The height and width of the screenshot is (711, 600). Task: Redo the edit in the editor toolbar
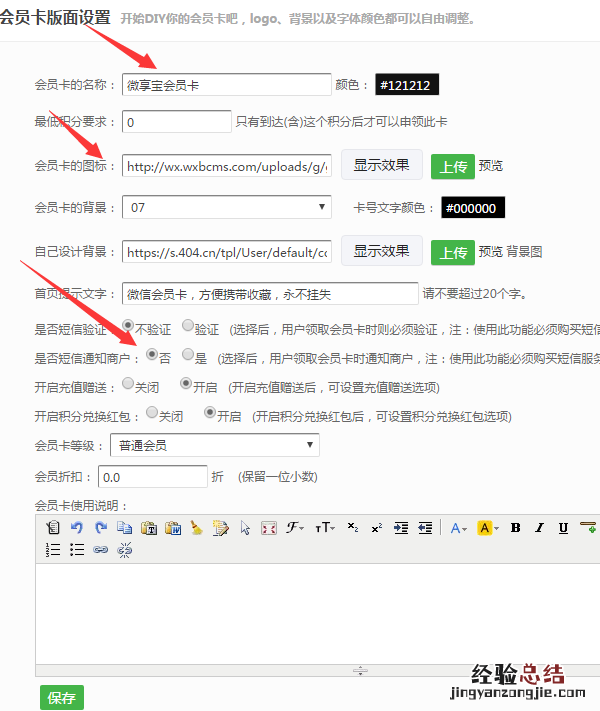[101, 527]
